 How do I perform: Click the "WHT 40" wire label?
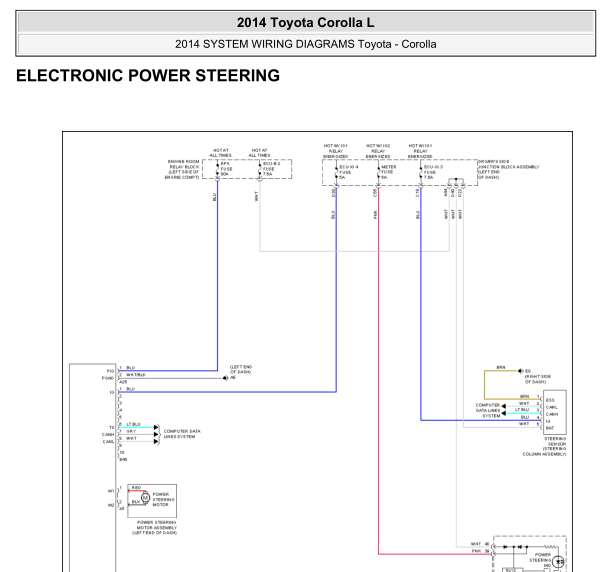coord(480,544)
